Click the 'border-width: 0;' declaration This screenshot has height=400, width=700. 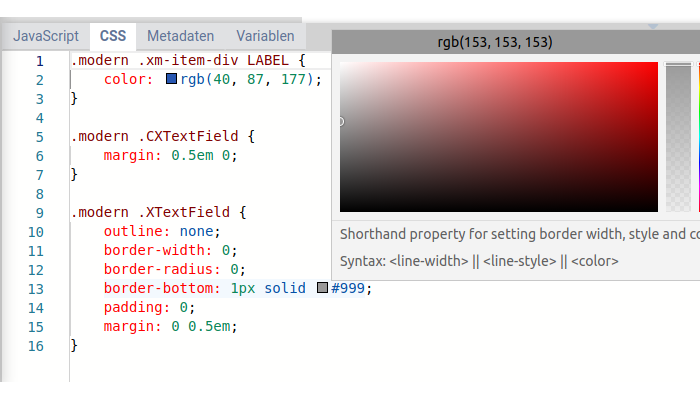pos(171,250)
